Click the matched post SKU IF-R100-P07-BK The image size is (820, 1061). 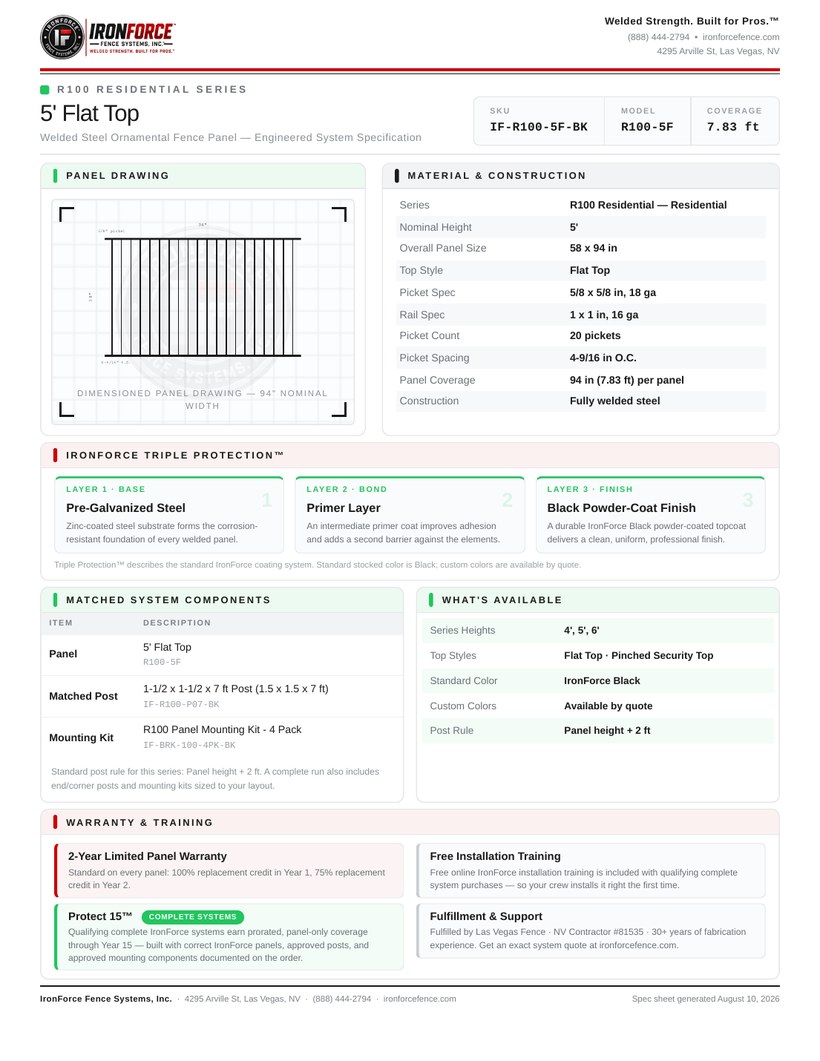pos(181,704)
